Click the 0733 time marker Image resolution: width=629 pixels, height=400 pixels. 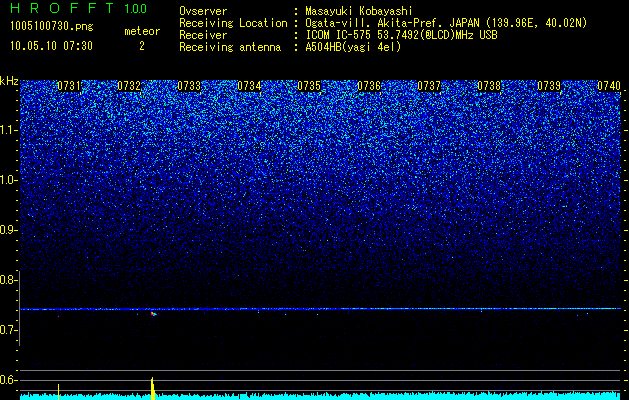click(x=189, y=86)
